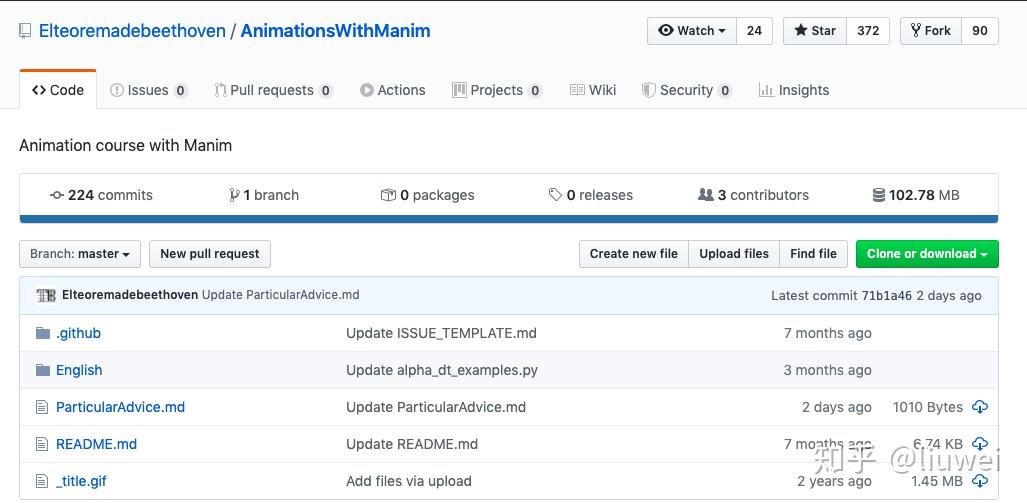Open the Watch dropdown
Viewport: 1027px width, 503px height.
click(692, 31)
